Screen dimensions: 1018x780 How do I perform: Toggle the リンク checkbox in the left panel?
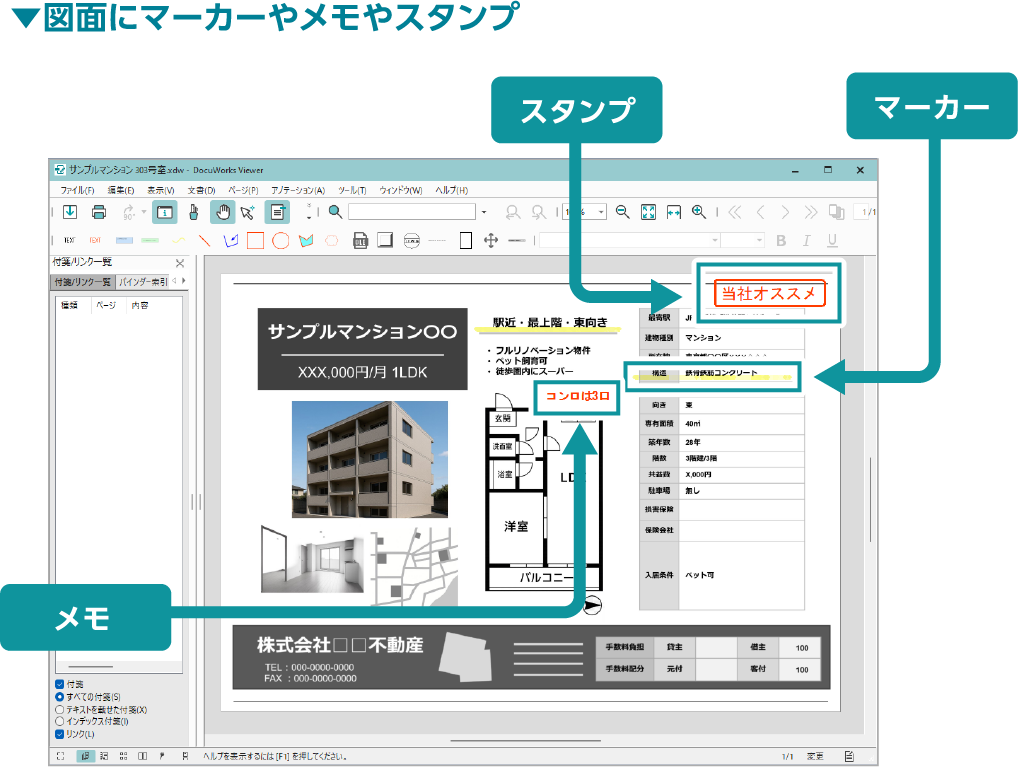pyautogui.click(x=59, y=733)
